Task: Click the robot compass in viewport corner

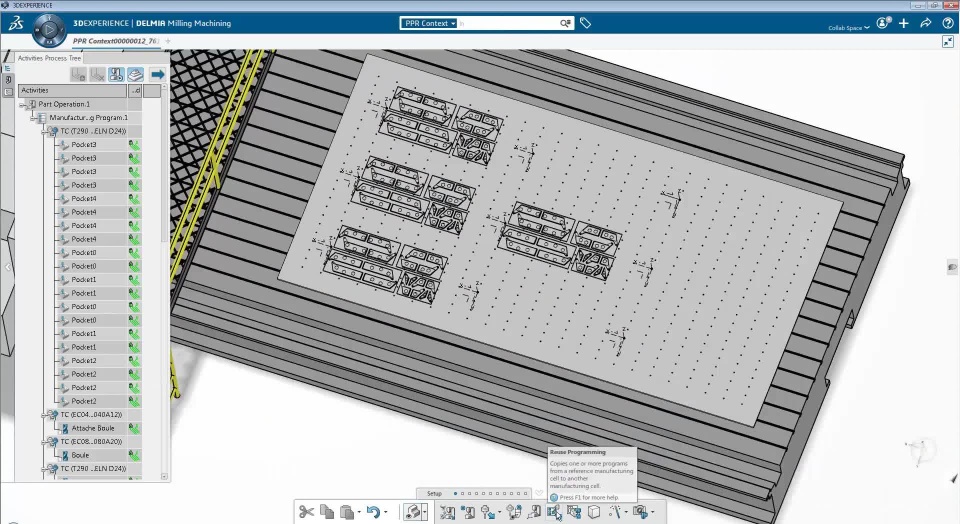Action: [920, 452]
